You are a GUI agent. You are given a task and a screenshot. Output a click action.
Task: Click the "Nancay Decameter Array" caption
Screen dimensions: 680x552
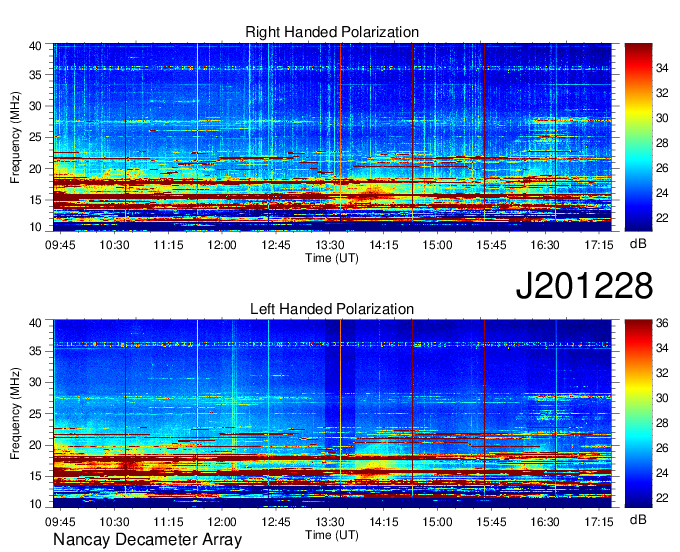[x=147, y=540]
